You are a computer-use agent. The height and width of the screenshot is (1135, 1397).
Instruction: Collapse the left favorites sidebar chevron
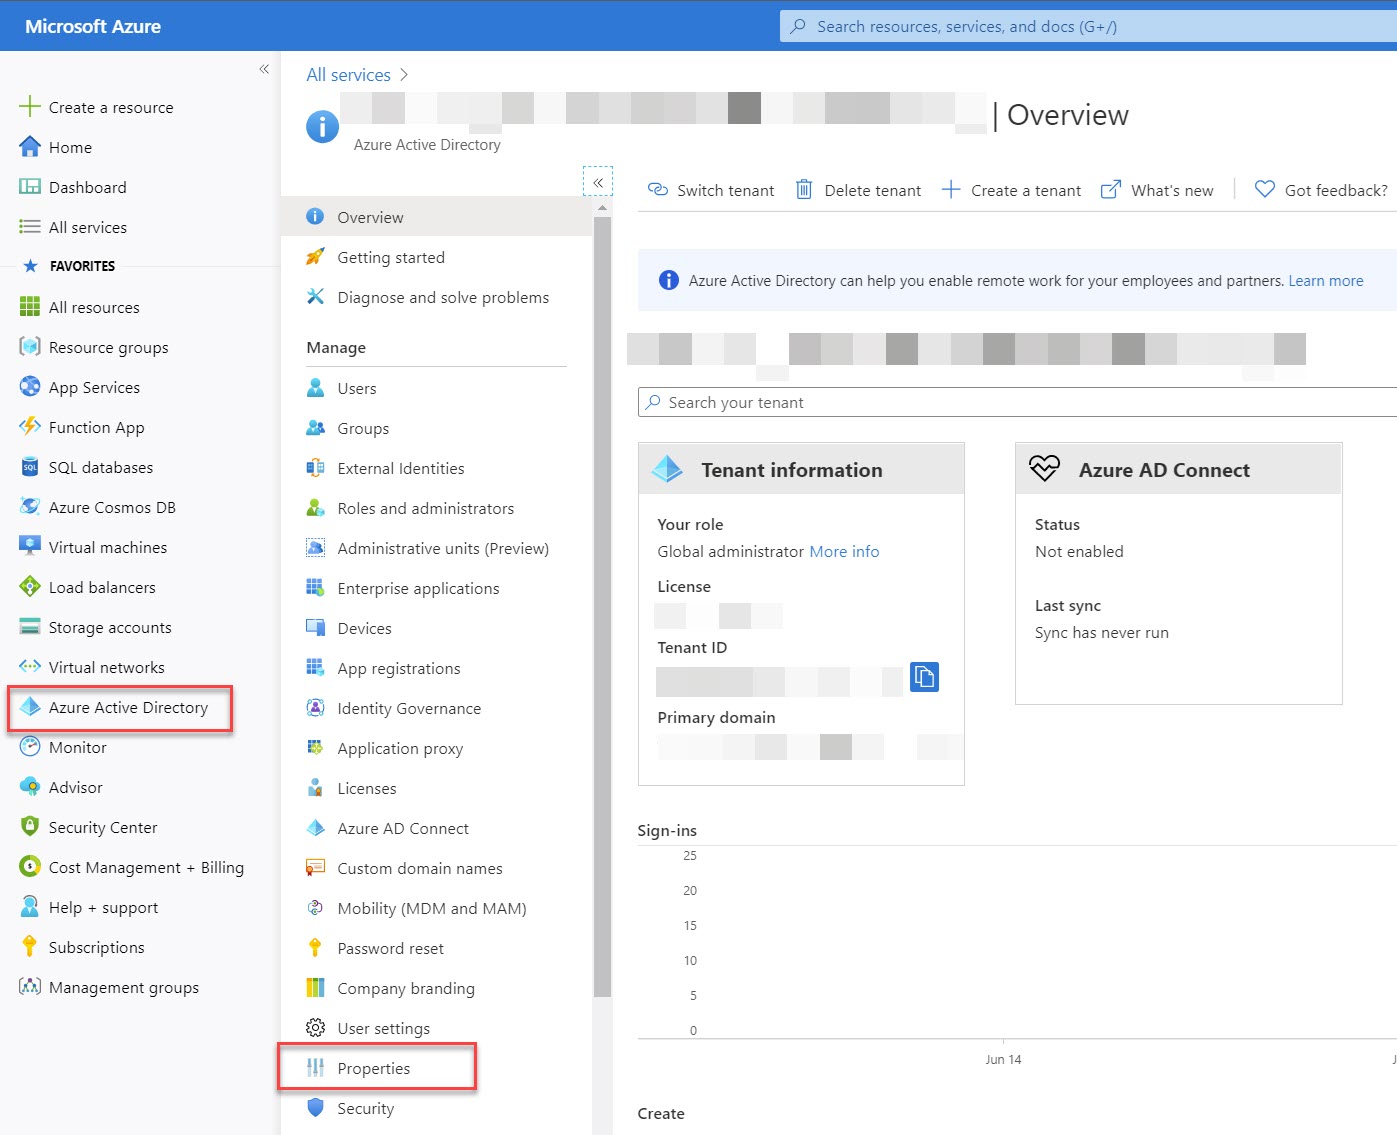[264, 69]
